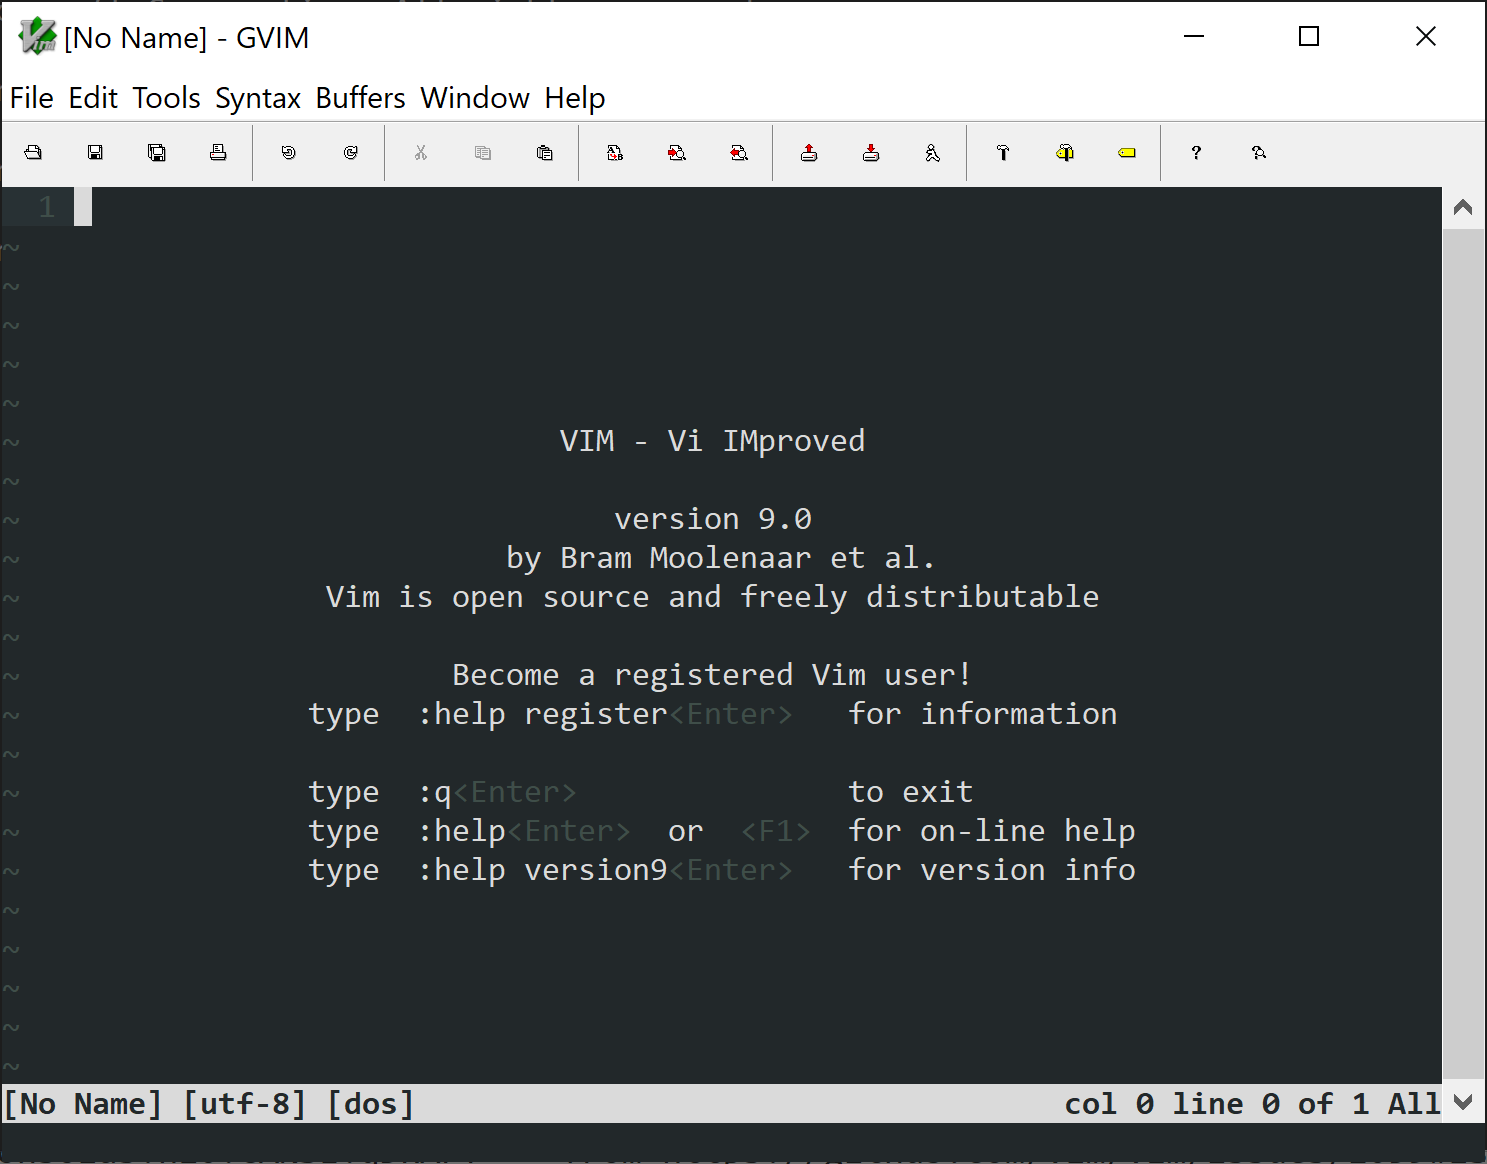Click the scrollbar down arrow
This screenshot has height=1164, width=1487.
click(x=1463, y=1102)
